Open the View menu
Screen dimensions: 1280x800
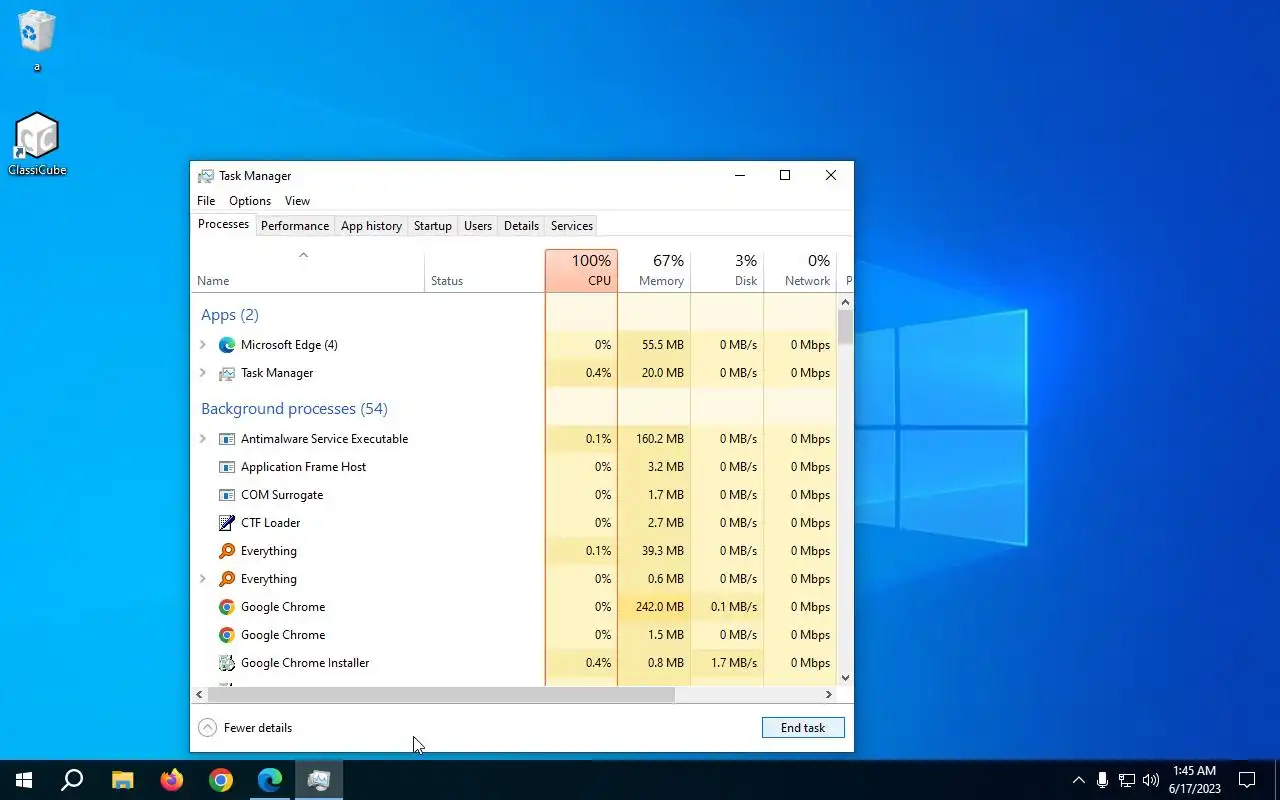297,201
